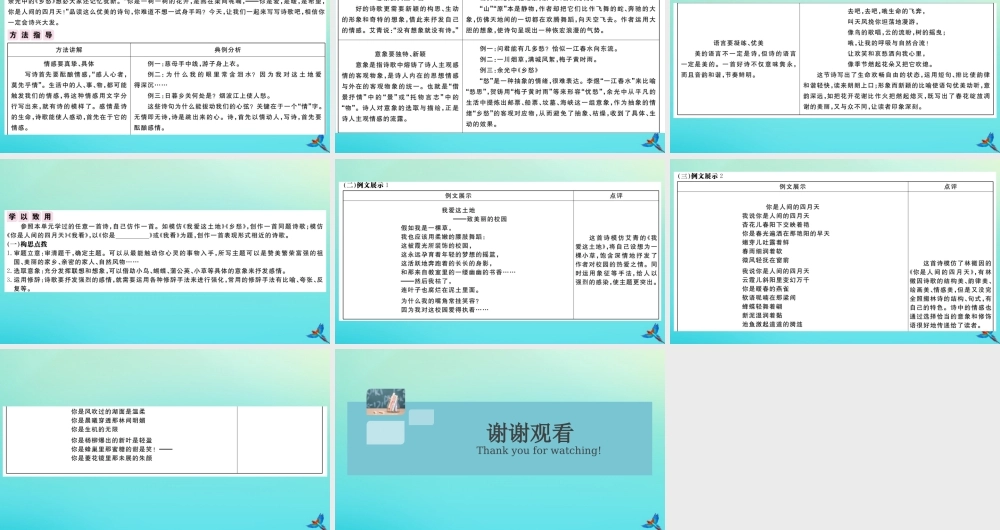Viewport: 1000px width, 530px height.
Task: Click the '(一)构思点拨' subheading
Action: pos(26,244)
